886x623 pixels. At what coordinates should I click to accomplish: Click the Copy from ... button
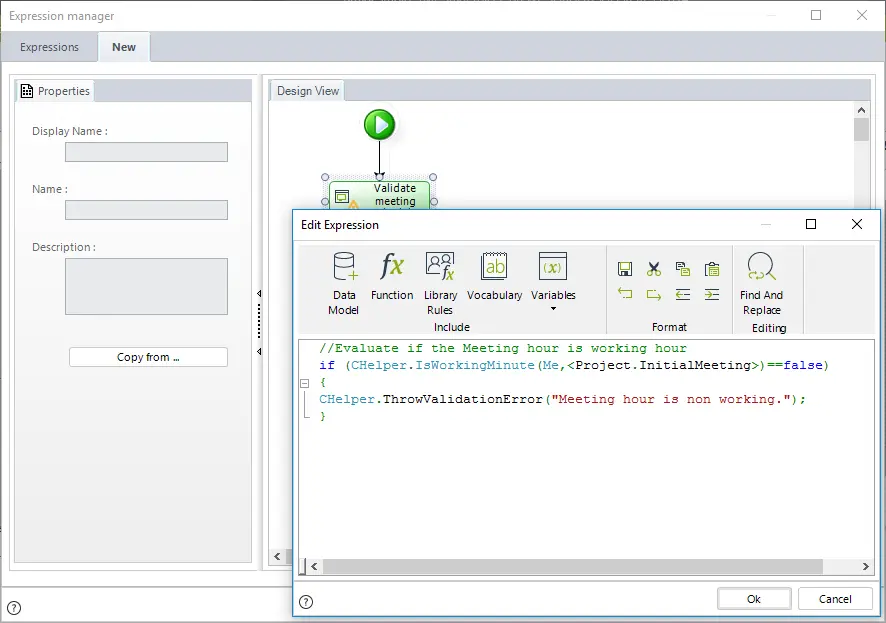tap(148, 357)
